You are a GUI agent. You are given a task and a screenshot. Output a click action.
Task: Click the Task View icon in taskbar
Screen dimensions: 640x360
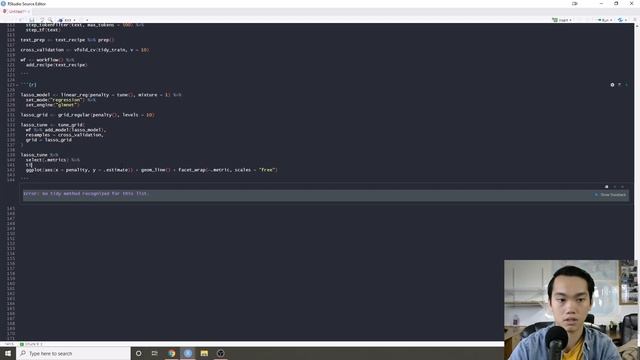pos(155,353)
